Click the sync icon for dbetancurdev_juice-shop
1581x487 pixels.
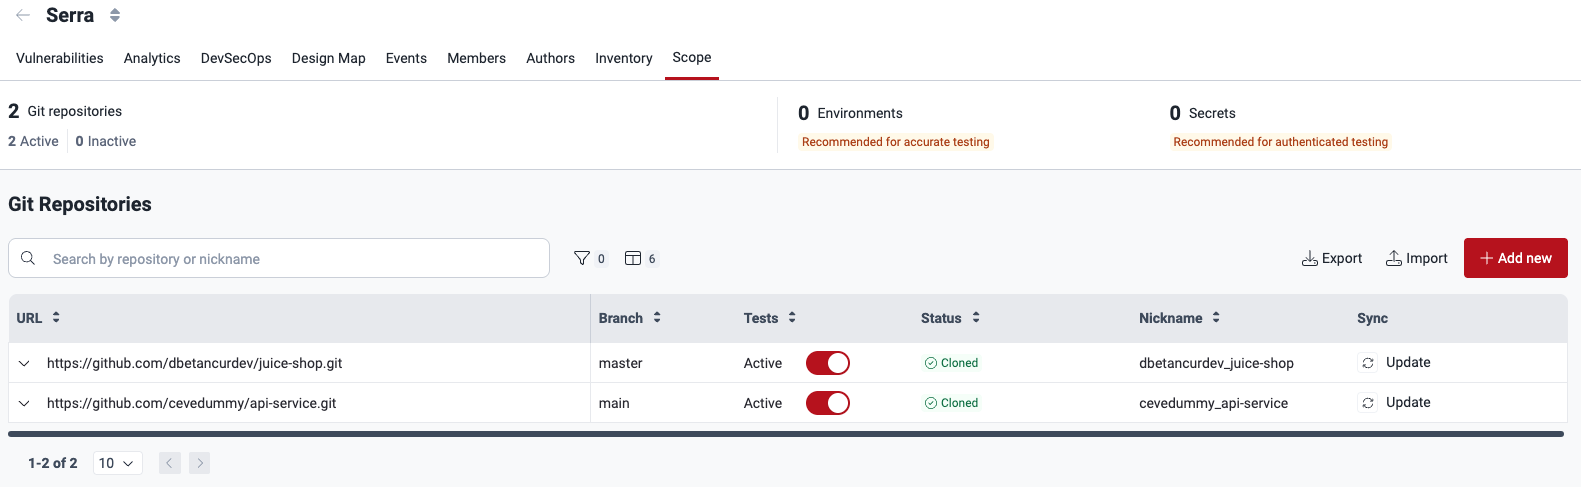1368,363
